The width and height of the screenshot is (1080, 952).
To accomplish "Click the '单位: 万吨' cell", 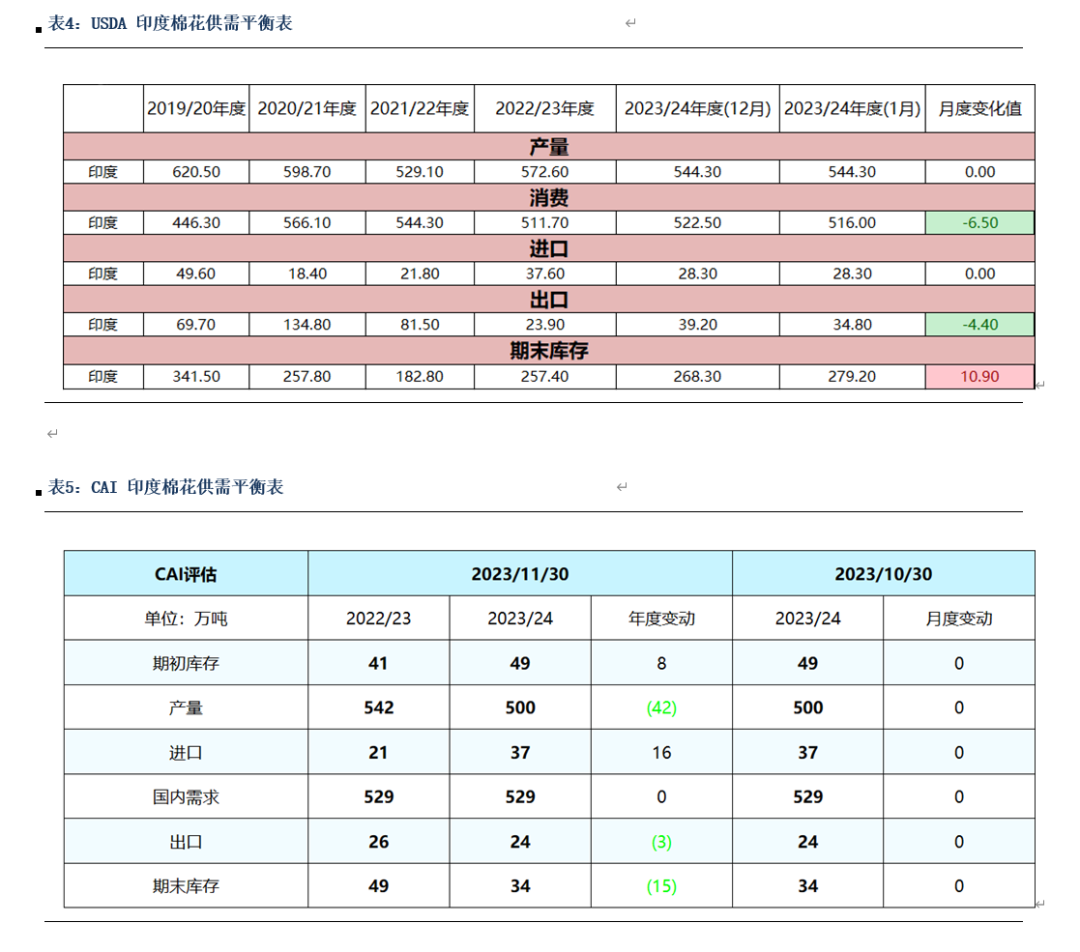I will pos(186,619).
